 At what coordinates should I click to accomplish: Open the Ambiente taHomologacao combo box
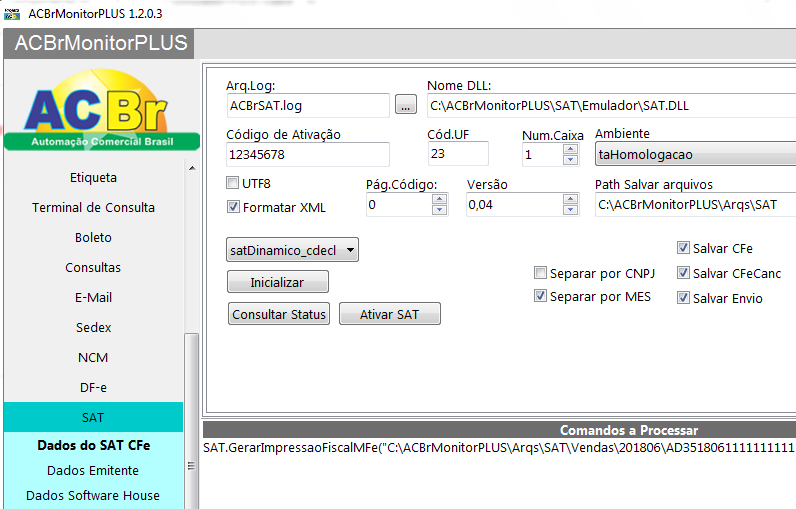pos(695,154)
